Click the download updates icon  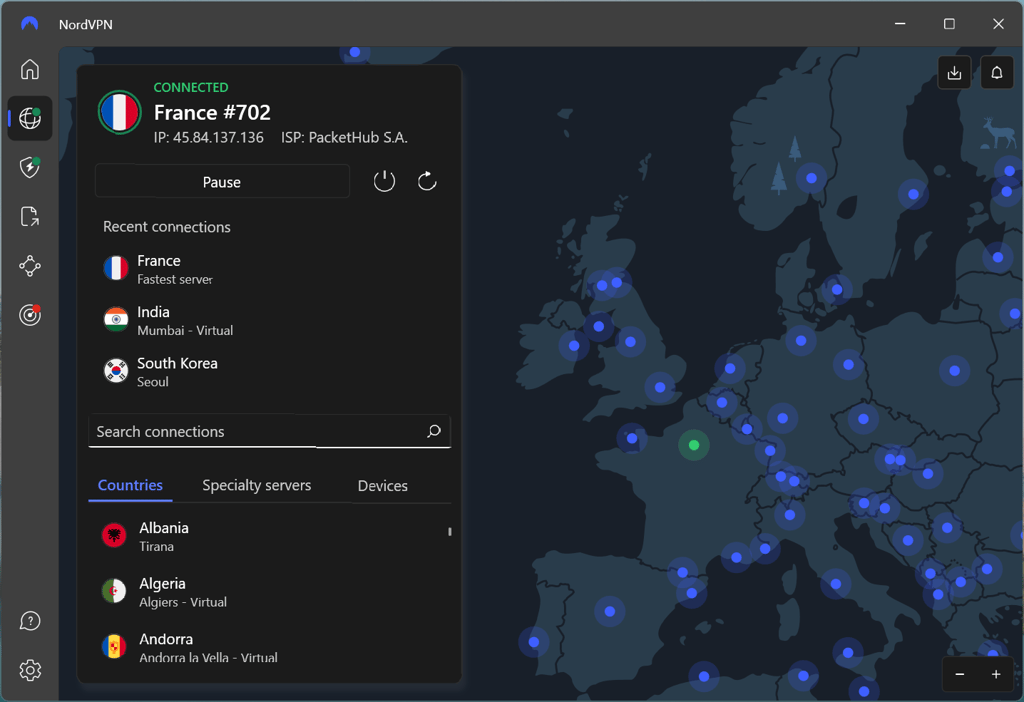point(954,72)
